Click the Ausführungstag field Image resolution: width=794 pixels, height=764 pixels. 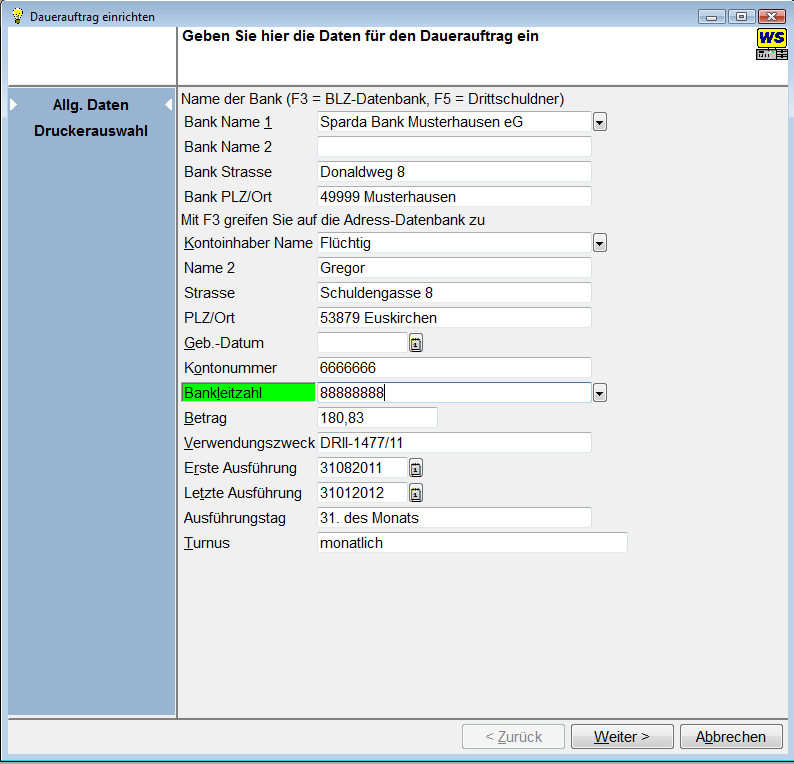454,518
